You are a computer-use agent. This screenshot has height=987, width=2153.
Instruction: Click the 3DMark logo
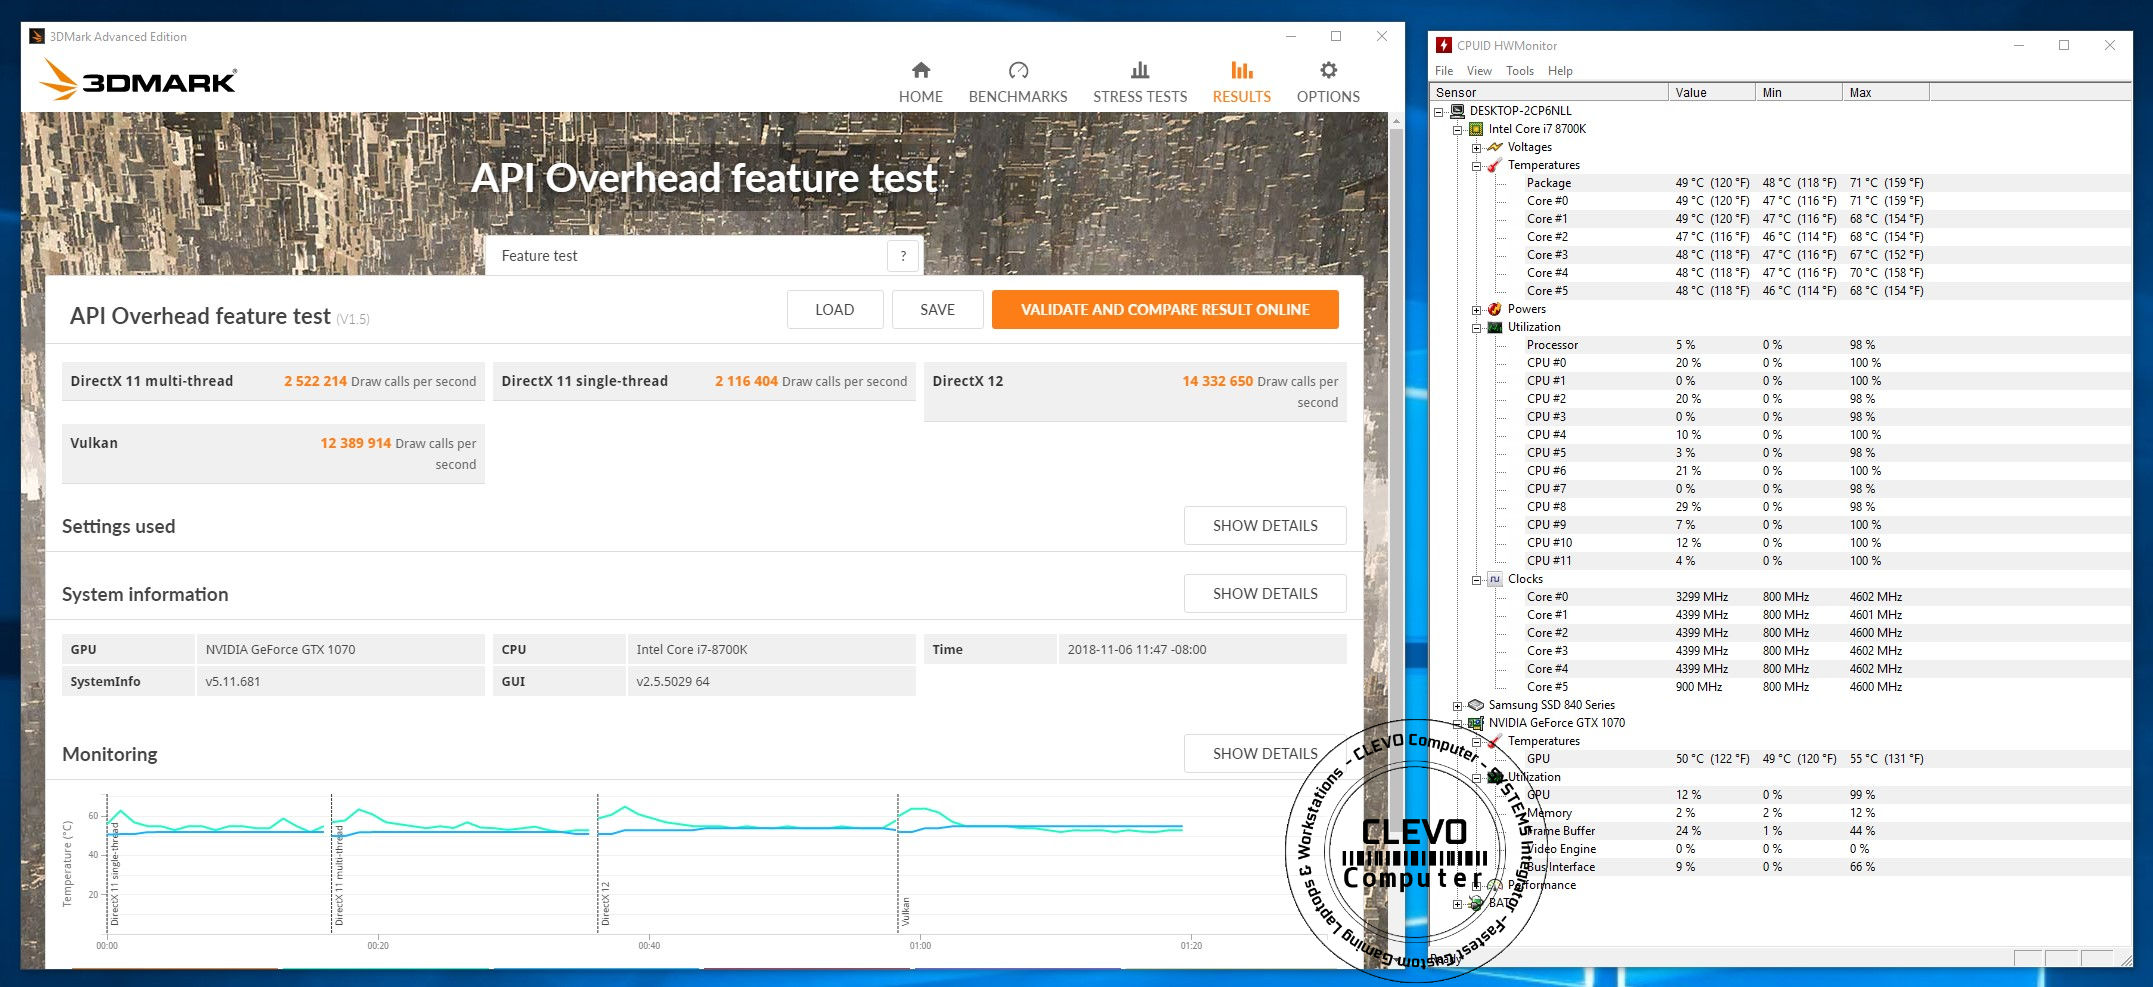(x=138, y=80)
